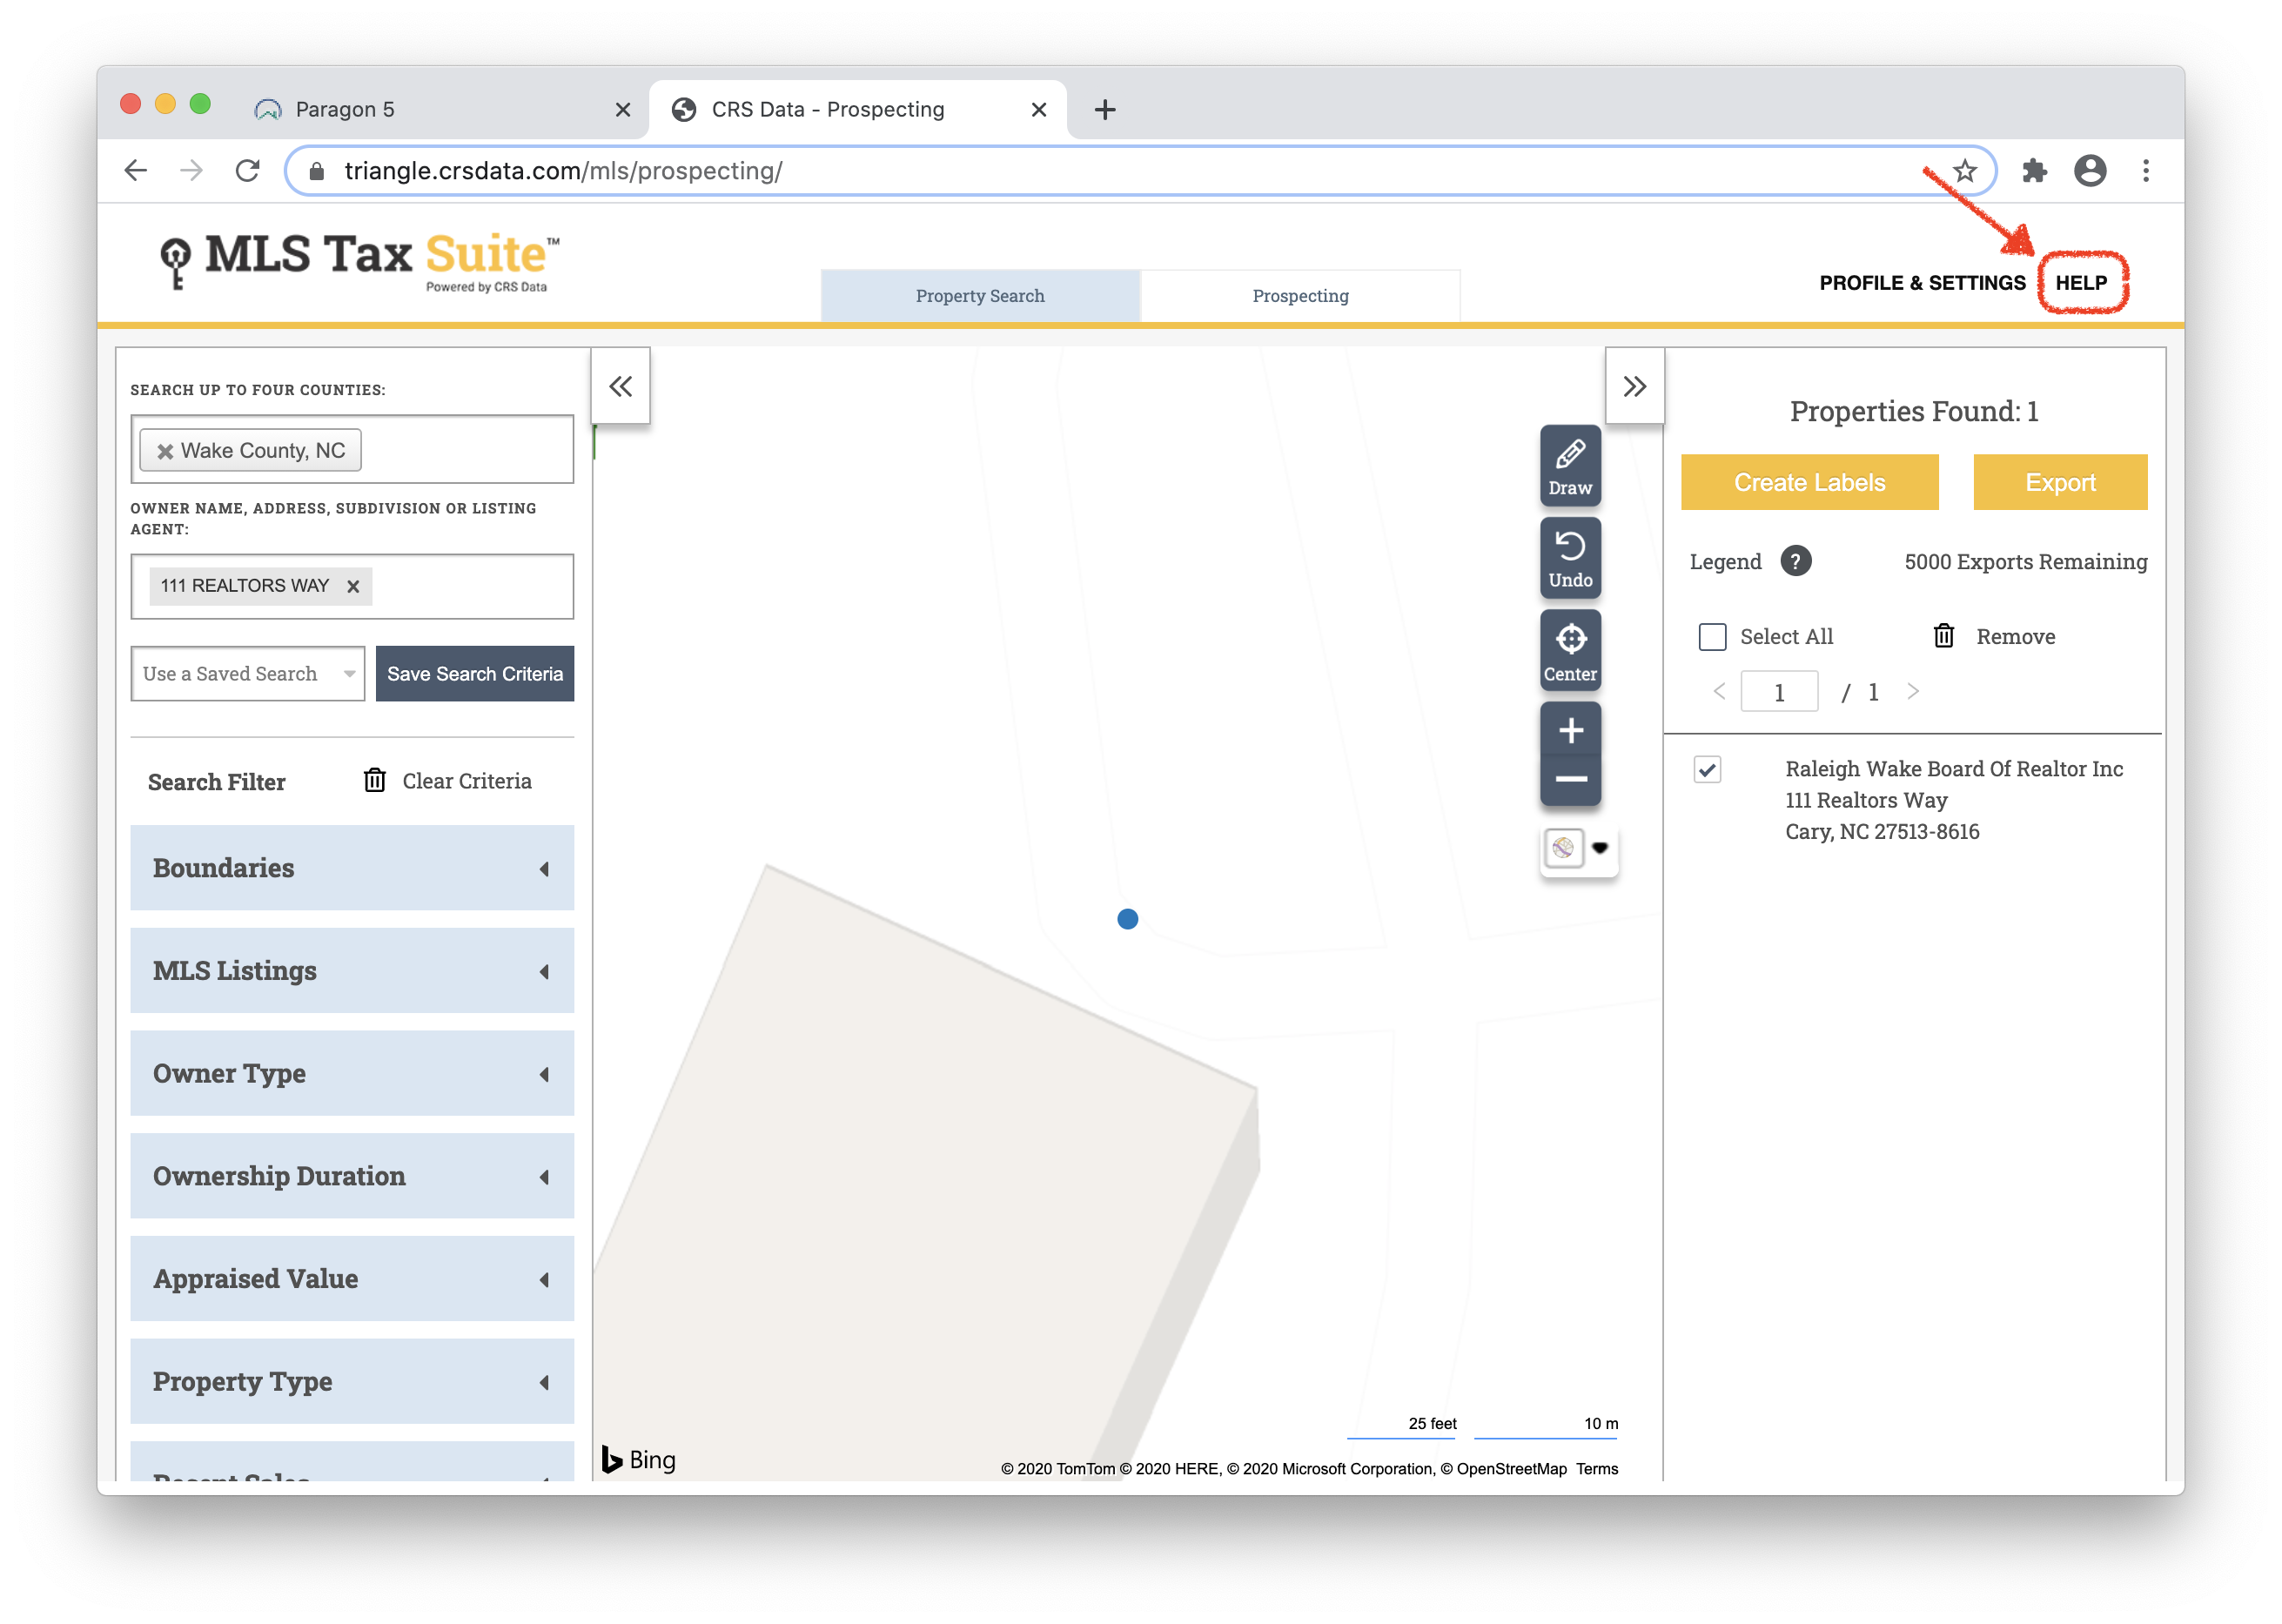The height and width of the screenshot is (1624, 2282).
Task: Collapse the left search panel
Action: click(x=620, y=386)
